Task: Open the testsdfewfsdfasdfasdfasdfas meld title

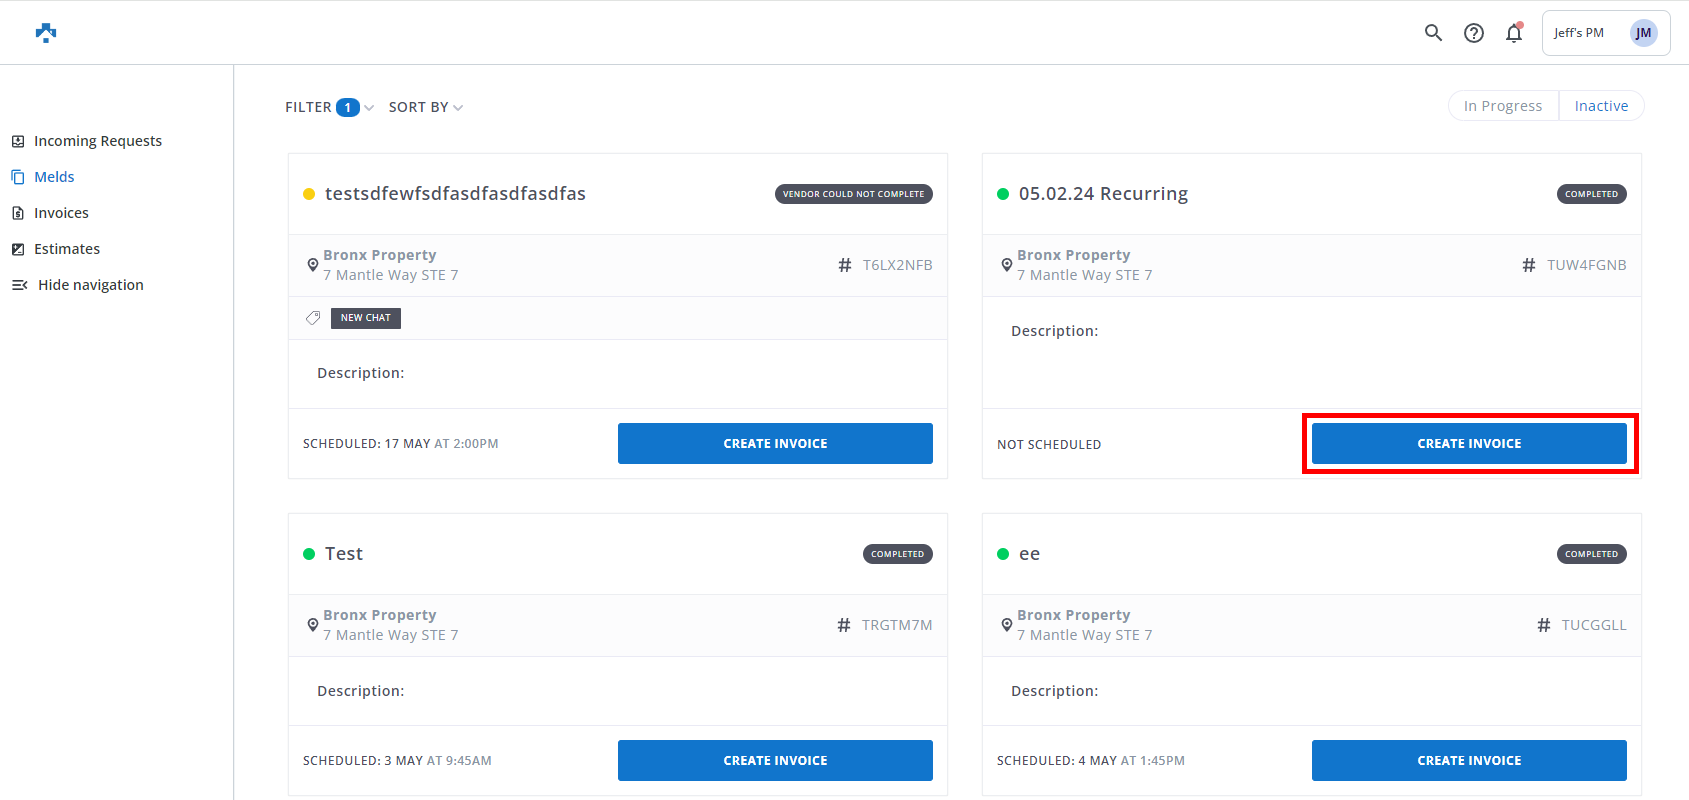Action: 455,194
